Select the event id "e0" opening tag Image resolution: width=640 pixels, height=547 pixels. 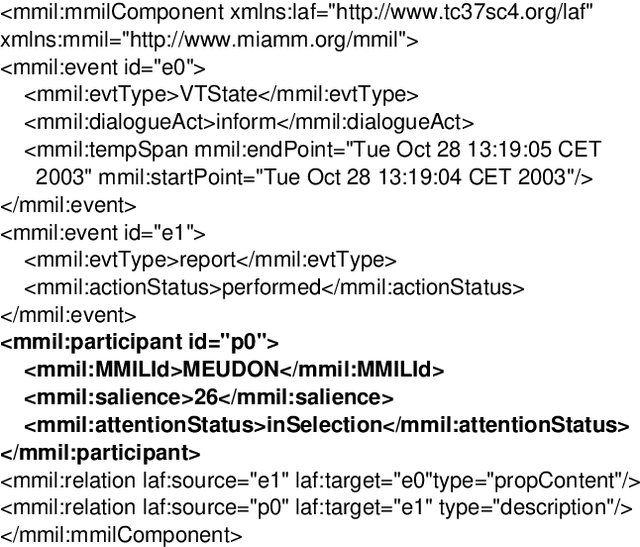point(103,69)
